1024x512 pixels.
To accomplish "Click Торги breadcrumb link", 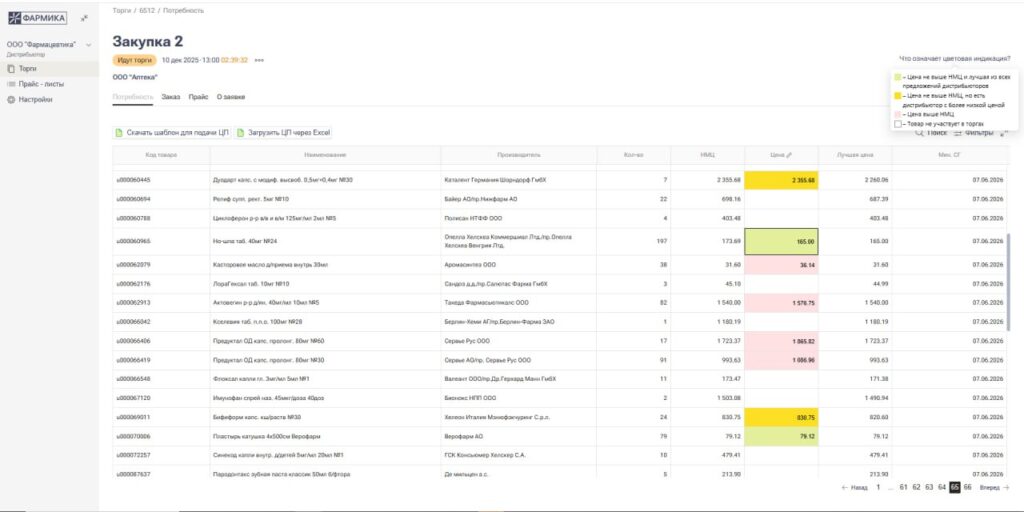I will coord(122,10).
